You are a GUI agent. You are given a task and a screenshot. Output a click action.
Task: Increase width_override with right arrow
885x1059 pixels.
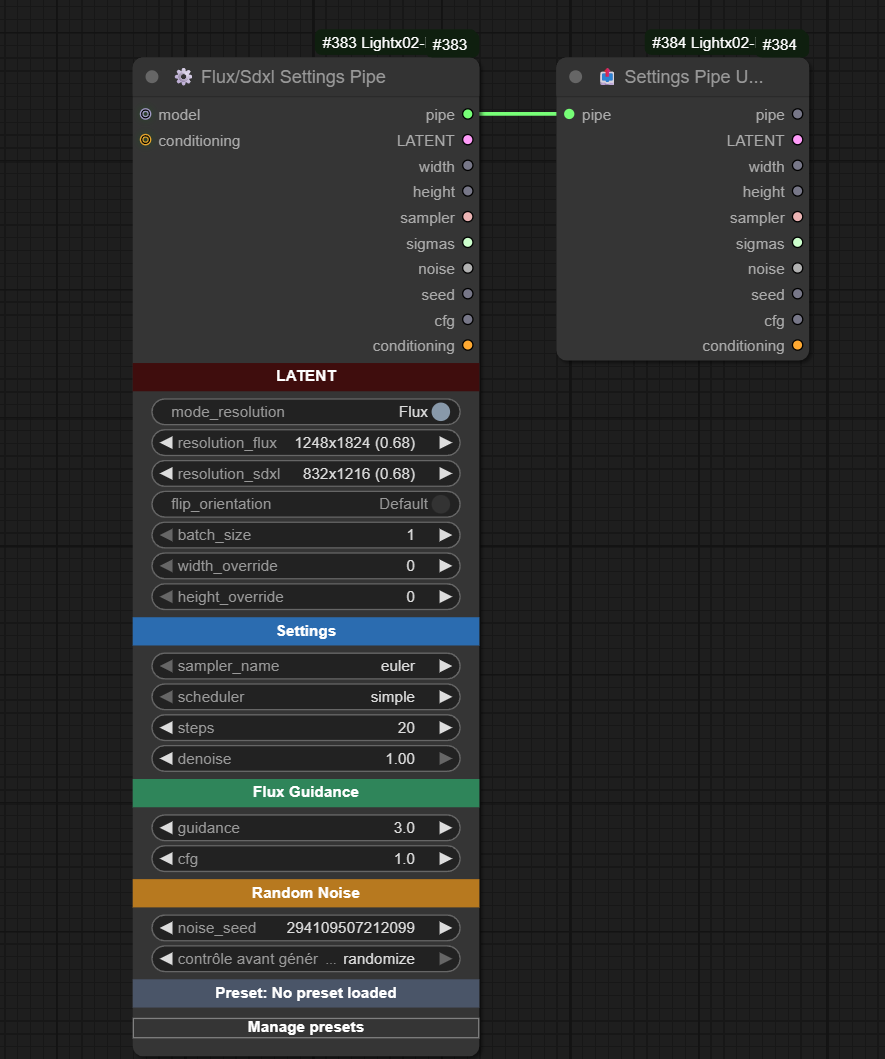[x=445, y=566]
